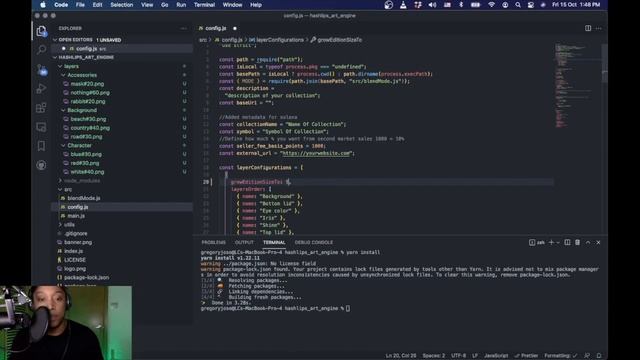640x360 pixels.
Task: Open the Source Control view
Action: click(41, 69)
